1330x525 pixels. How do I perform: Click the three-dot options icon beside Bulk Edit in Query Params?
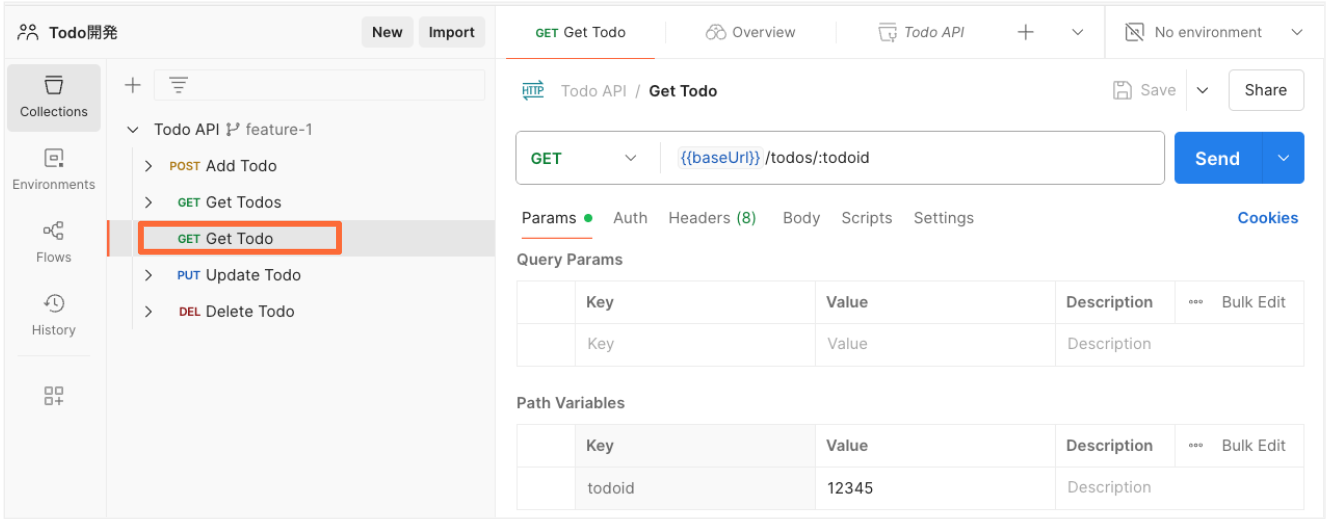click(1196, 303)
